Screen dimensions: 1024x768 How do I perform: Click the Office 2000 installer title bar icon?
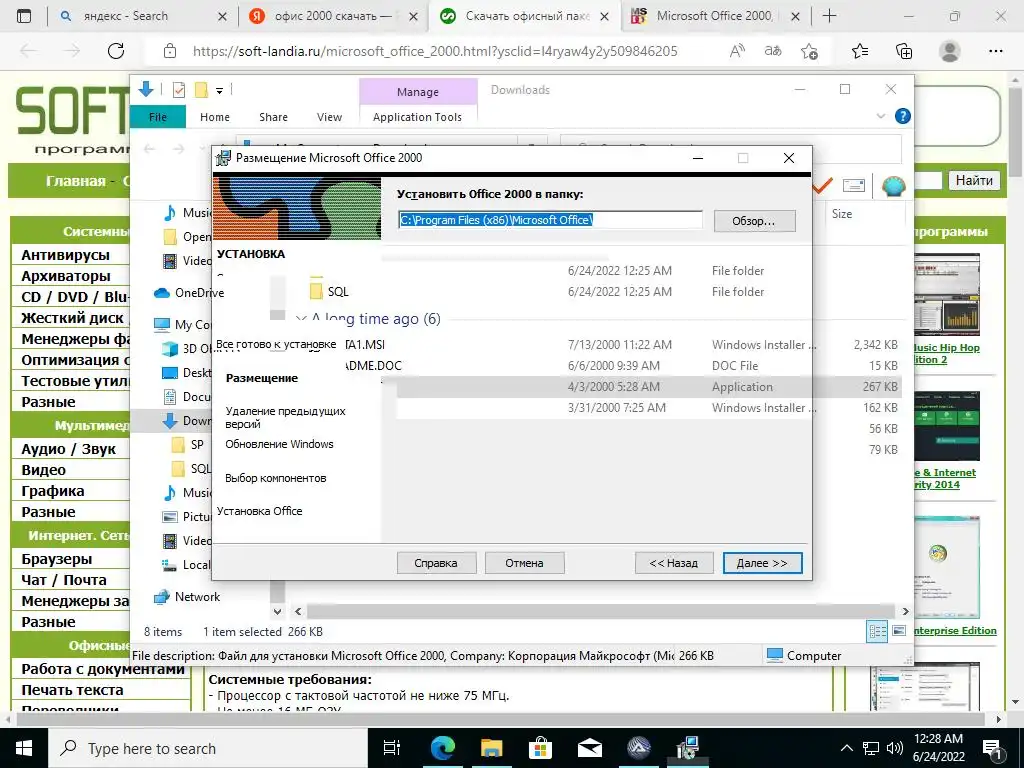pos(223,157)
